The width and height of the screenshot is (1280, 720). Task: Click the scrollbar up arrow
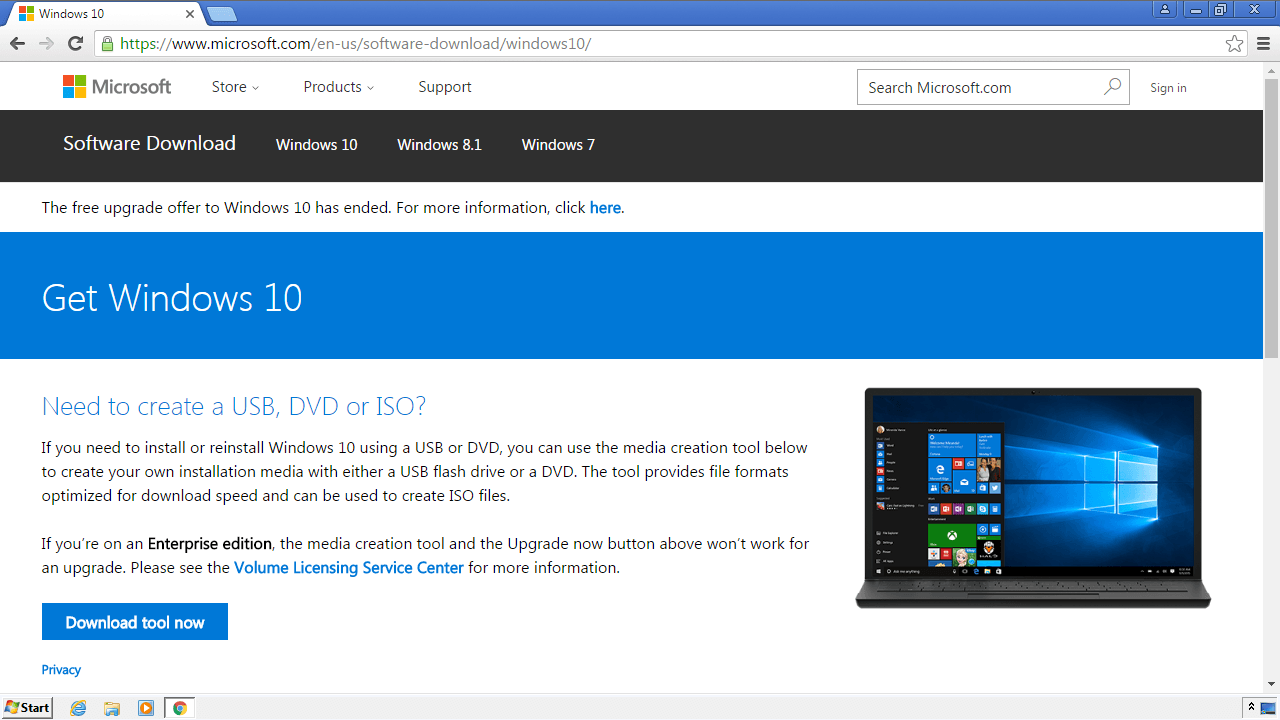tap(1271, 69)
